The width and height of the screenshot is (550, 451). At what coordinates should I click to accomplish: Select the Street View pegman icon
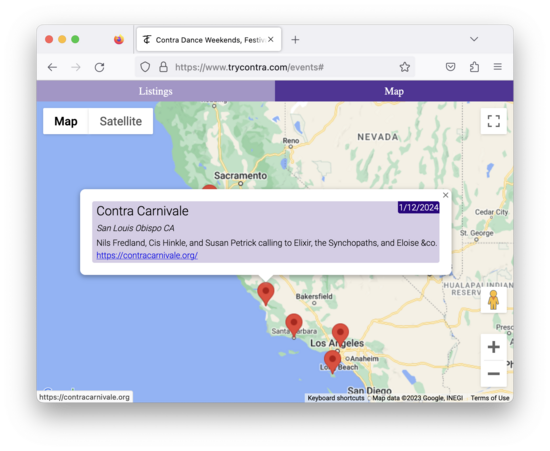click(x=493, y=300)
